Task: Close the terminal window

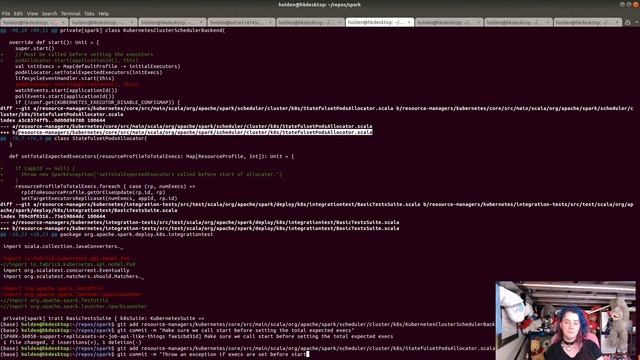Action: [x=636, y=4]
